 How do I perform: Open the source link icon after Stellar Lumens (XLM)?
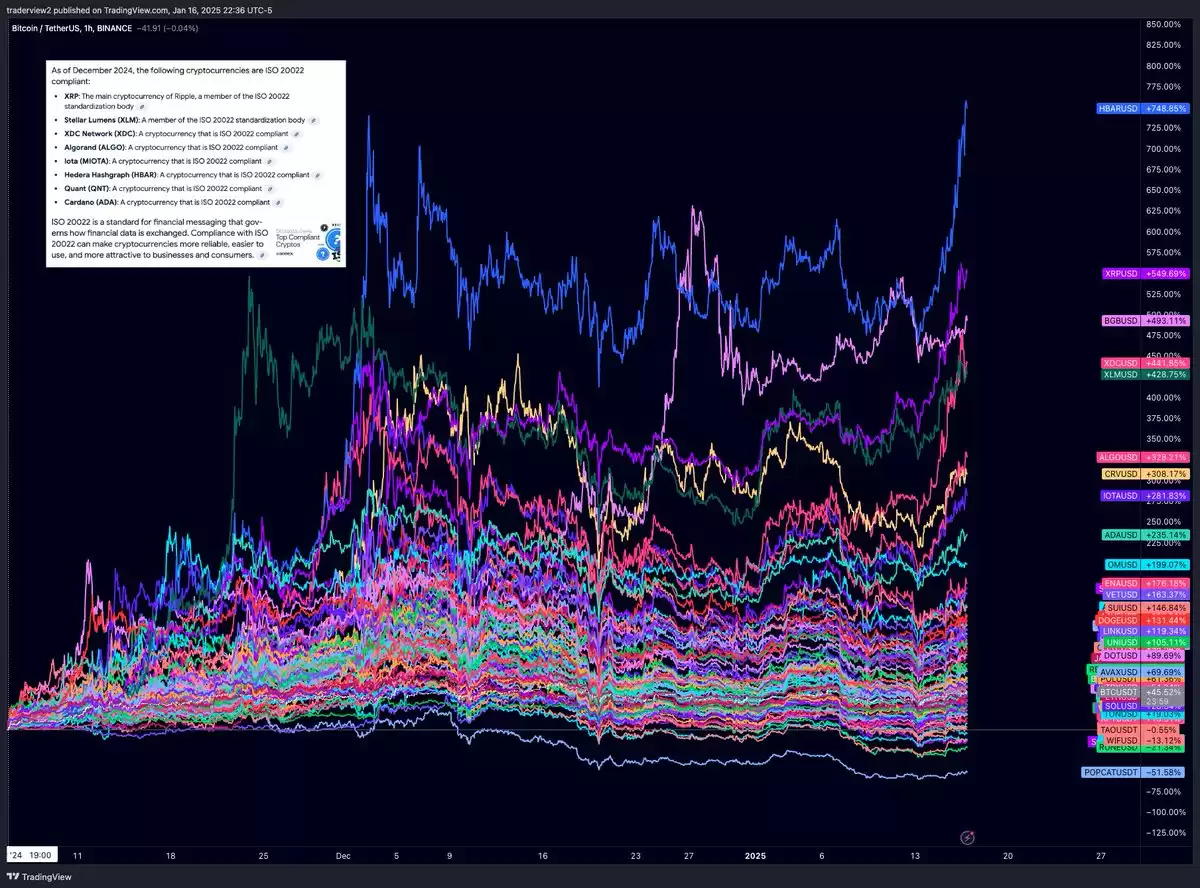click(312, 119)
